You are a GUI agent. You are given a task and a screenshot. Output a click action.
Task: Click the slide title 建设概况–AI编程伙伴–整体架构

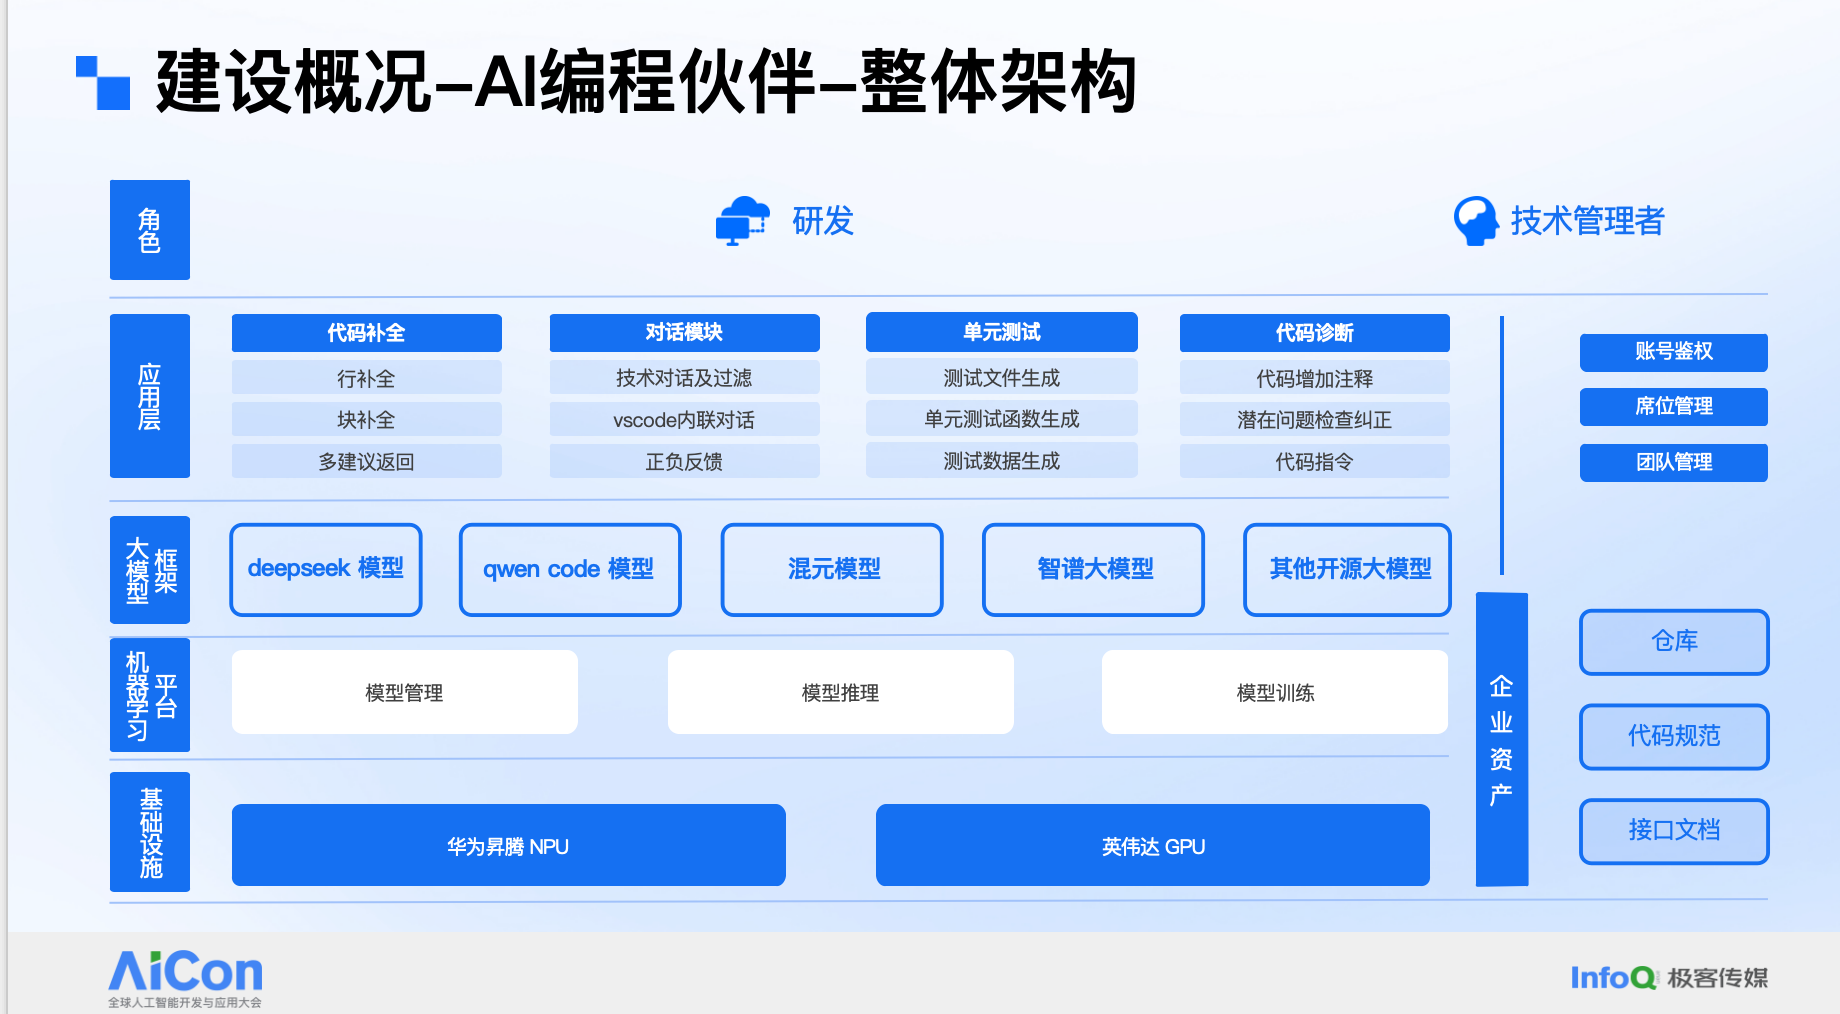click(646, 82)
